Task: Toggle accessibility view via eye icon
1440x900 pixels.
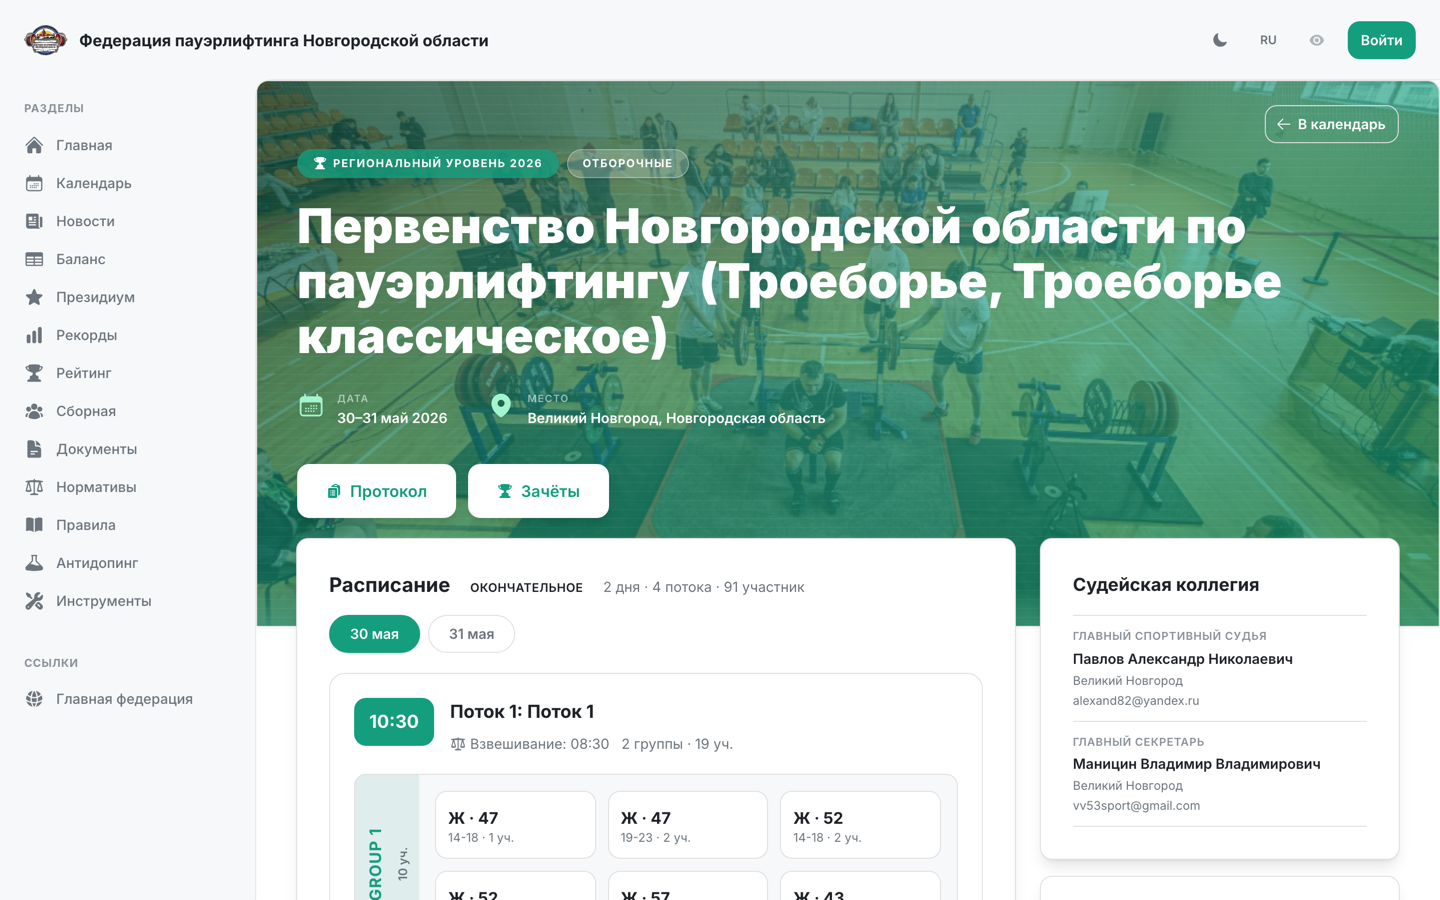Action: click(x=1316, y=40)
